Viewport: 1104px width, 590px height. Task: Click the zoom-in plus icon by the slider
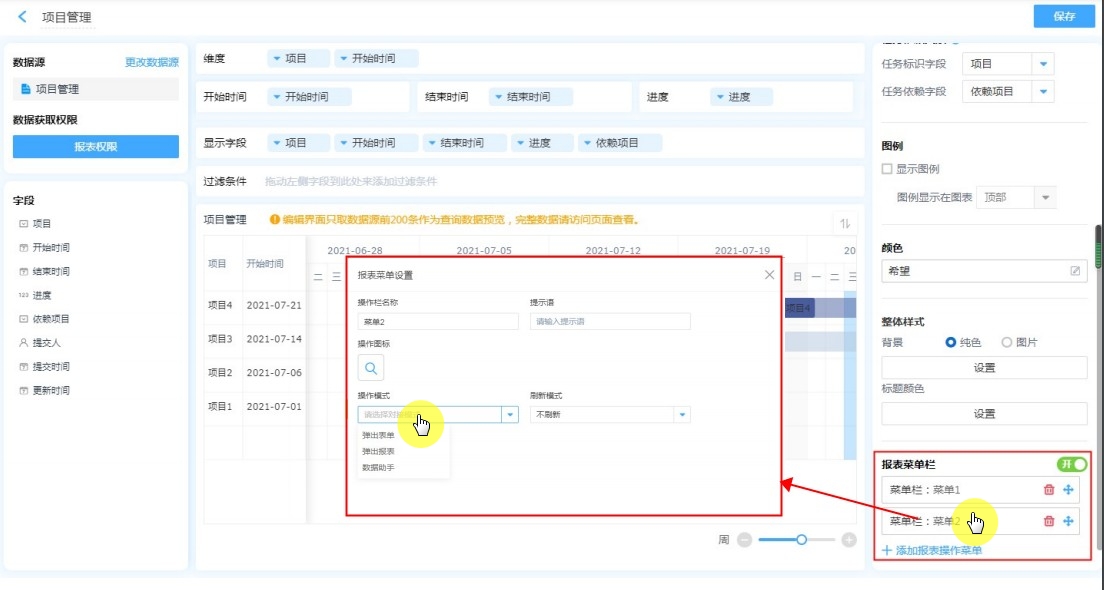click(x=849, y=540)
